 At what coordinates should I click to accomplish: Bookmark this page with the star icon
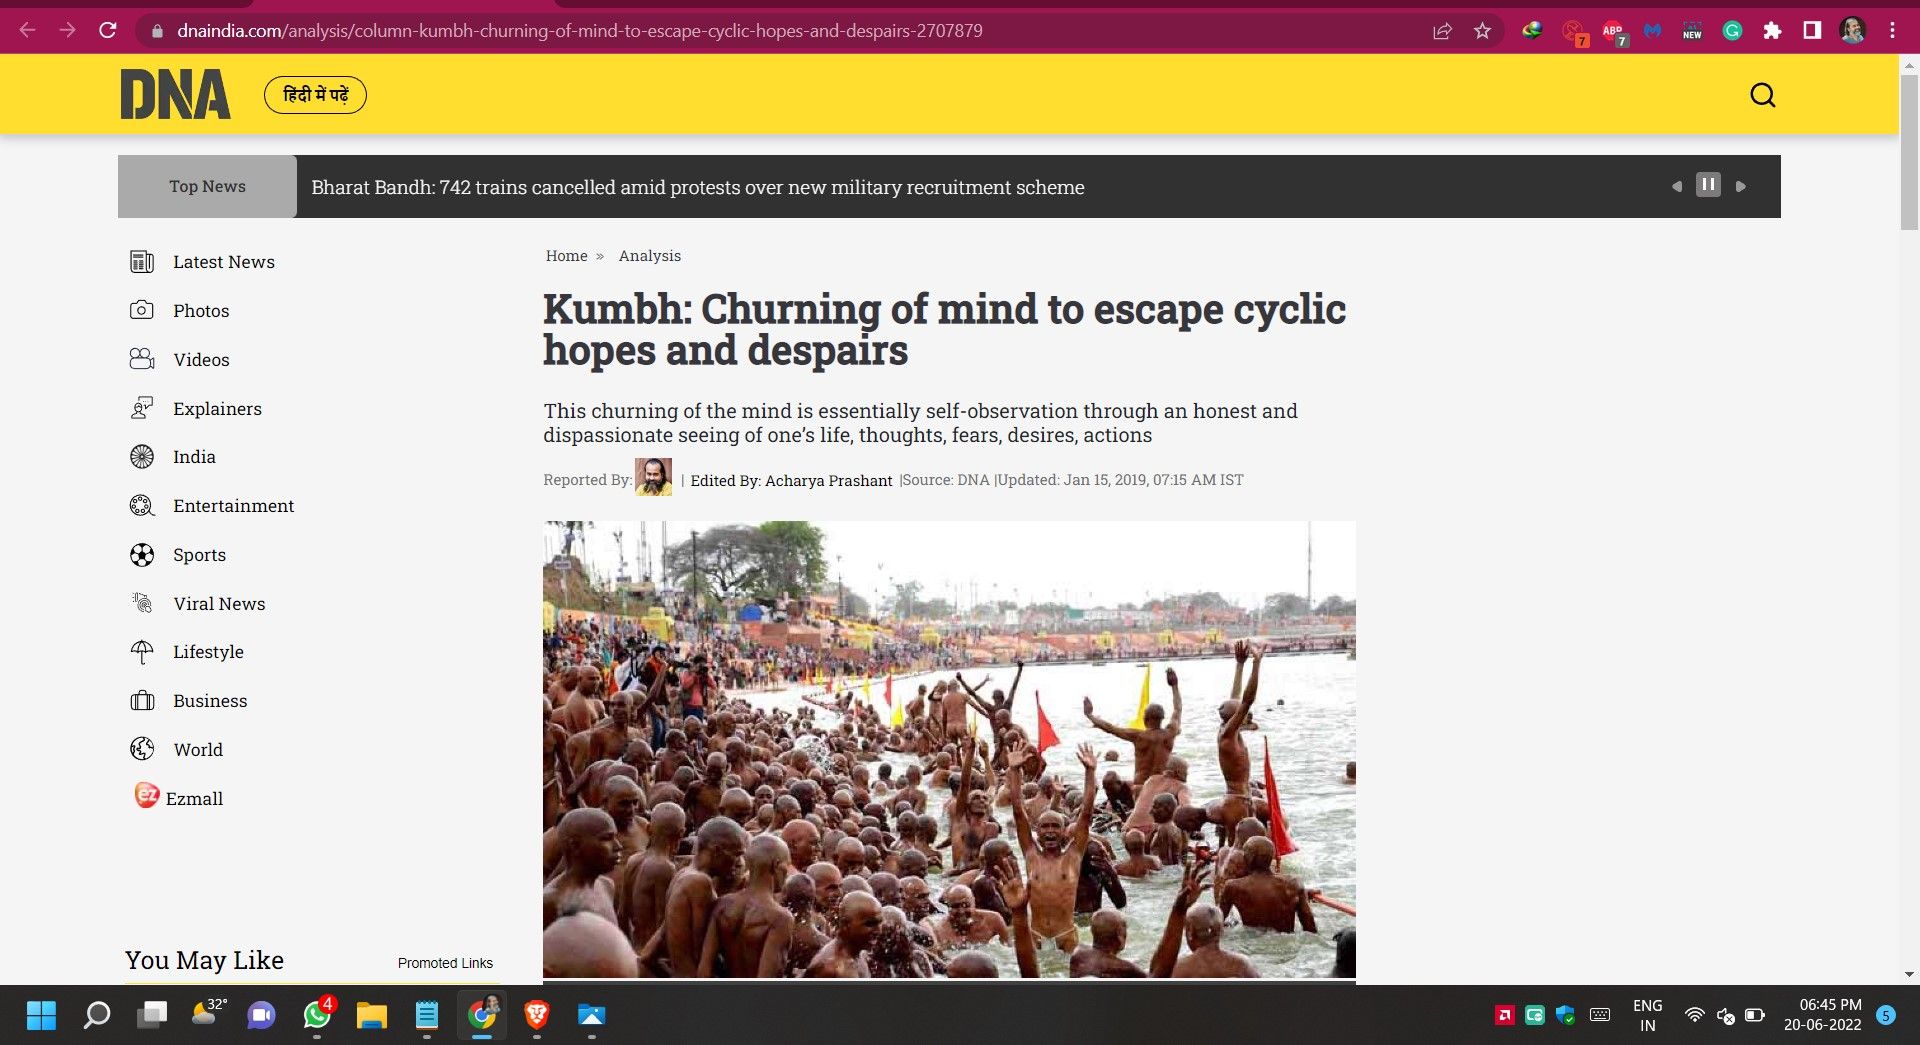(x=1482, y=31)
